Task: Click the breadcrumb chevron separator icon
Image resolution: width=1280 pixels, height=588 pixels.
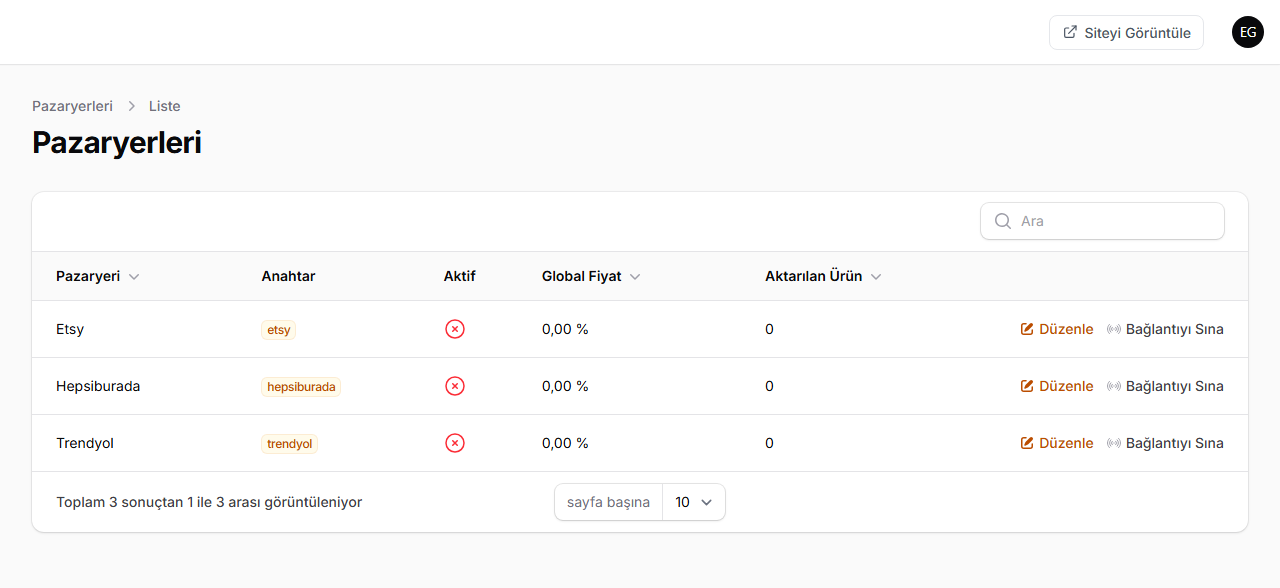Action: (131, 106)
